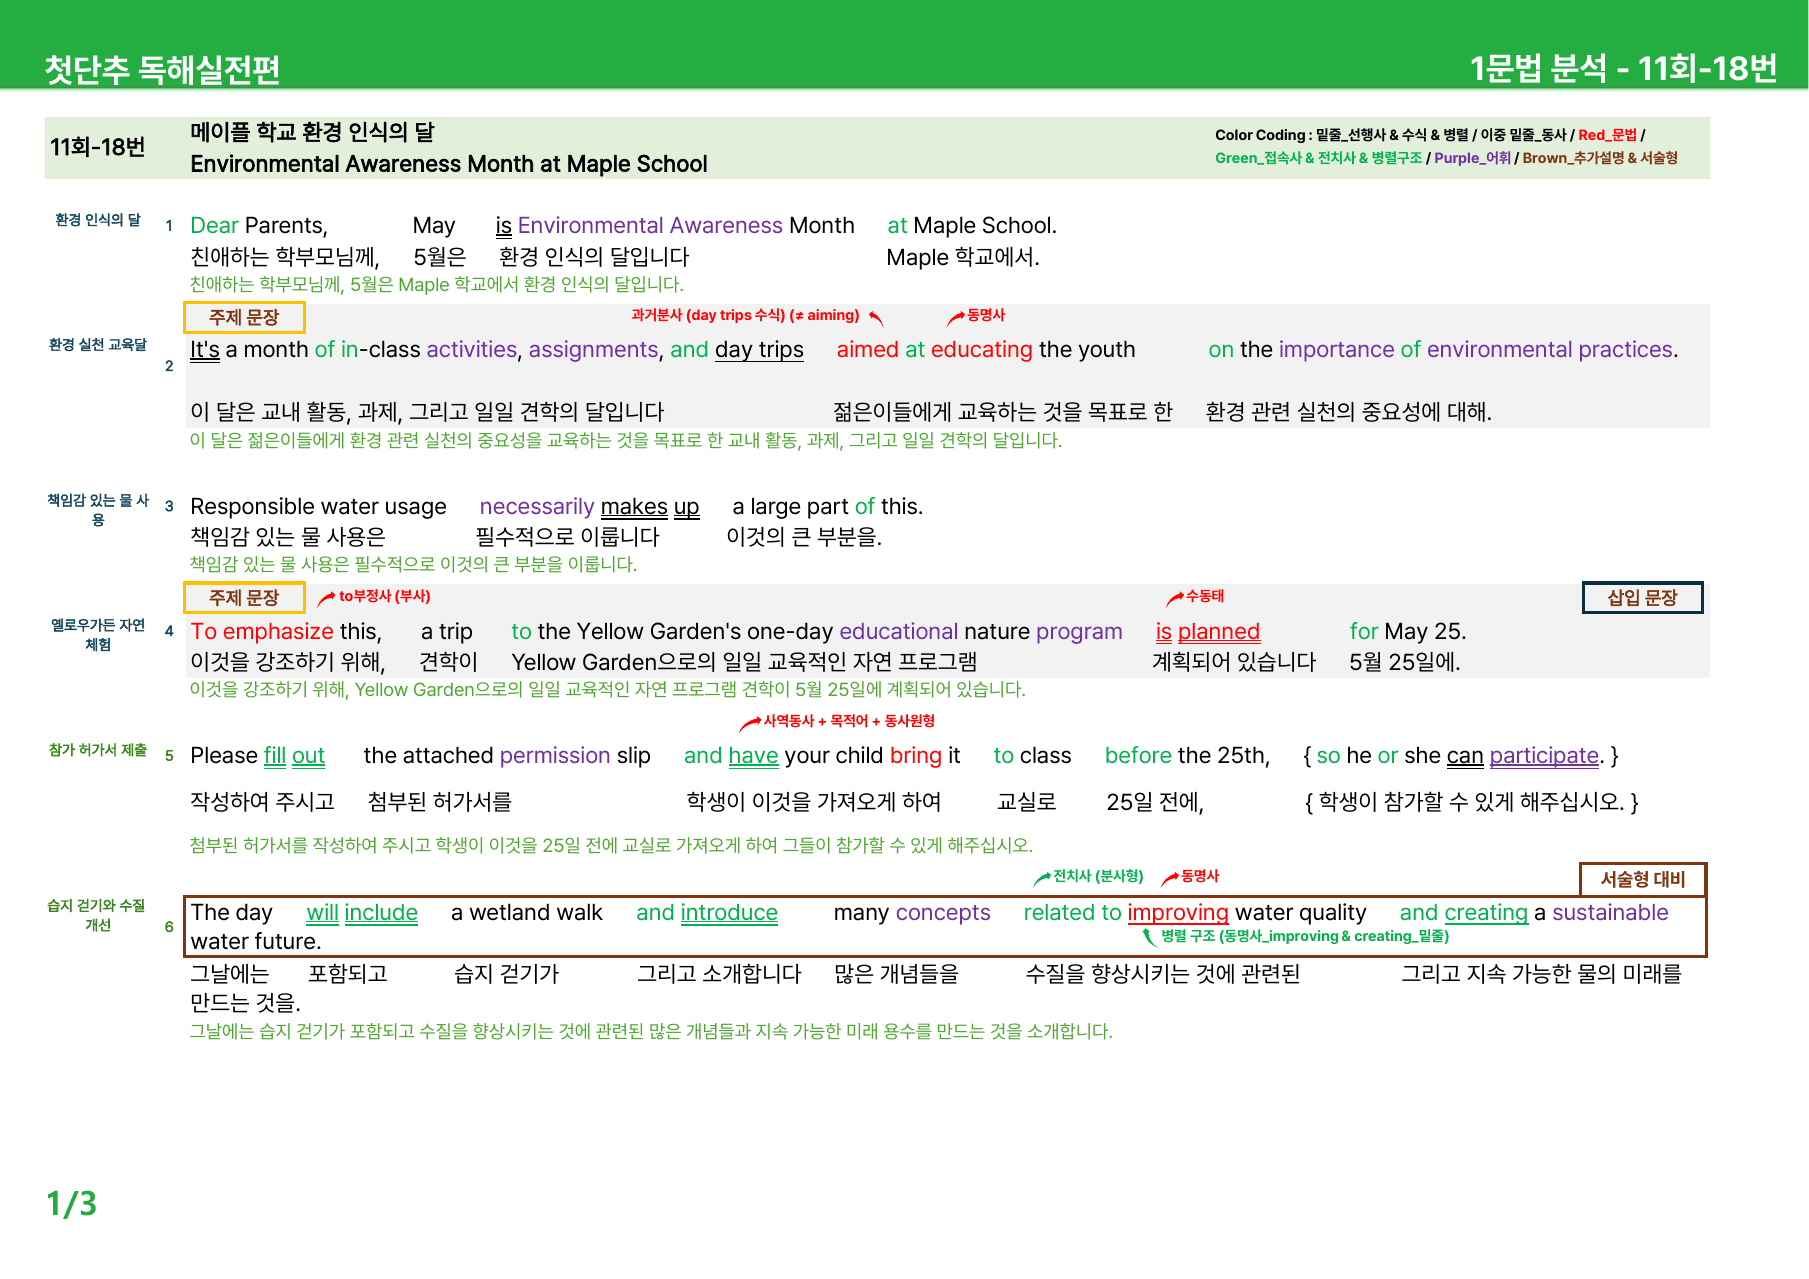The height and width of the screenshot is (1279, 1809).
Task: Click sentence number '6' in margin
Action: (x=169, y=927)
